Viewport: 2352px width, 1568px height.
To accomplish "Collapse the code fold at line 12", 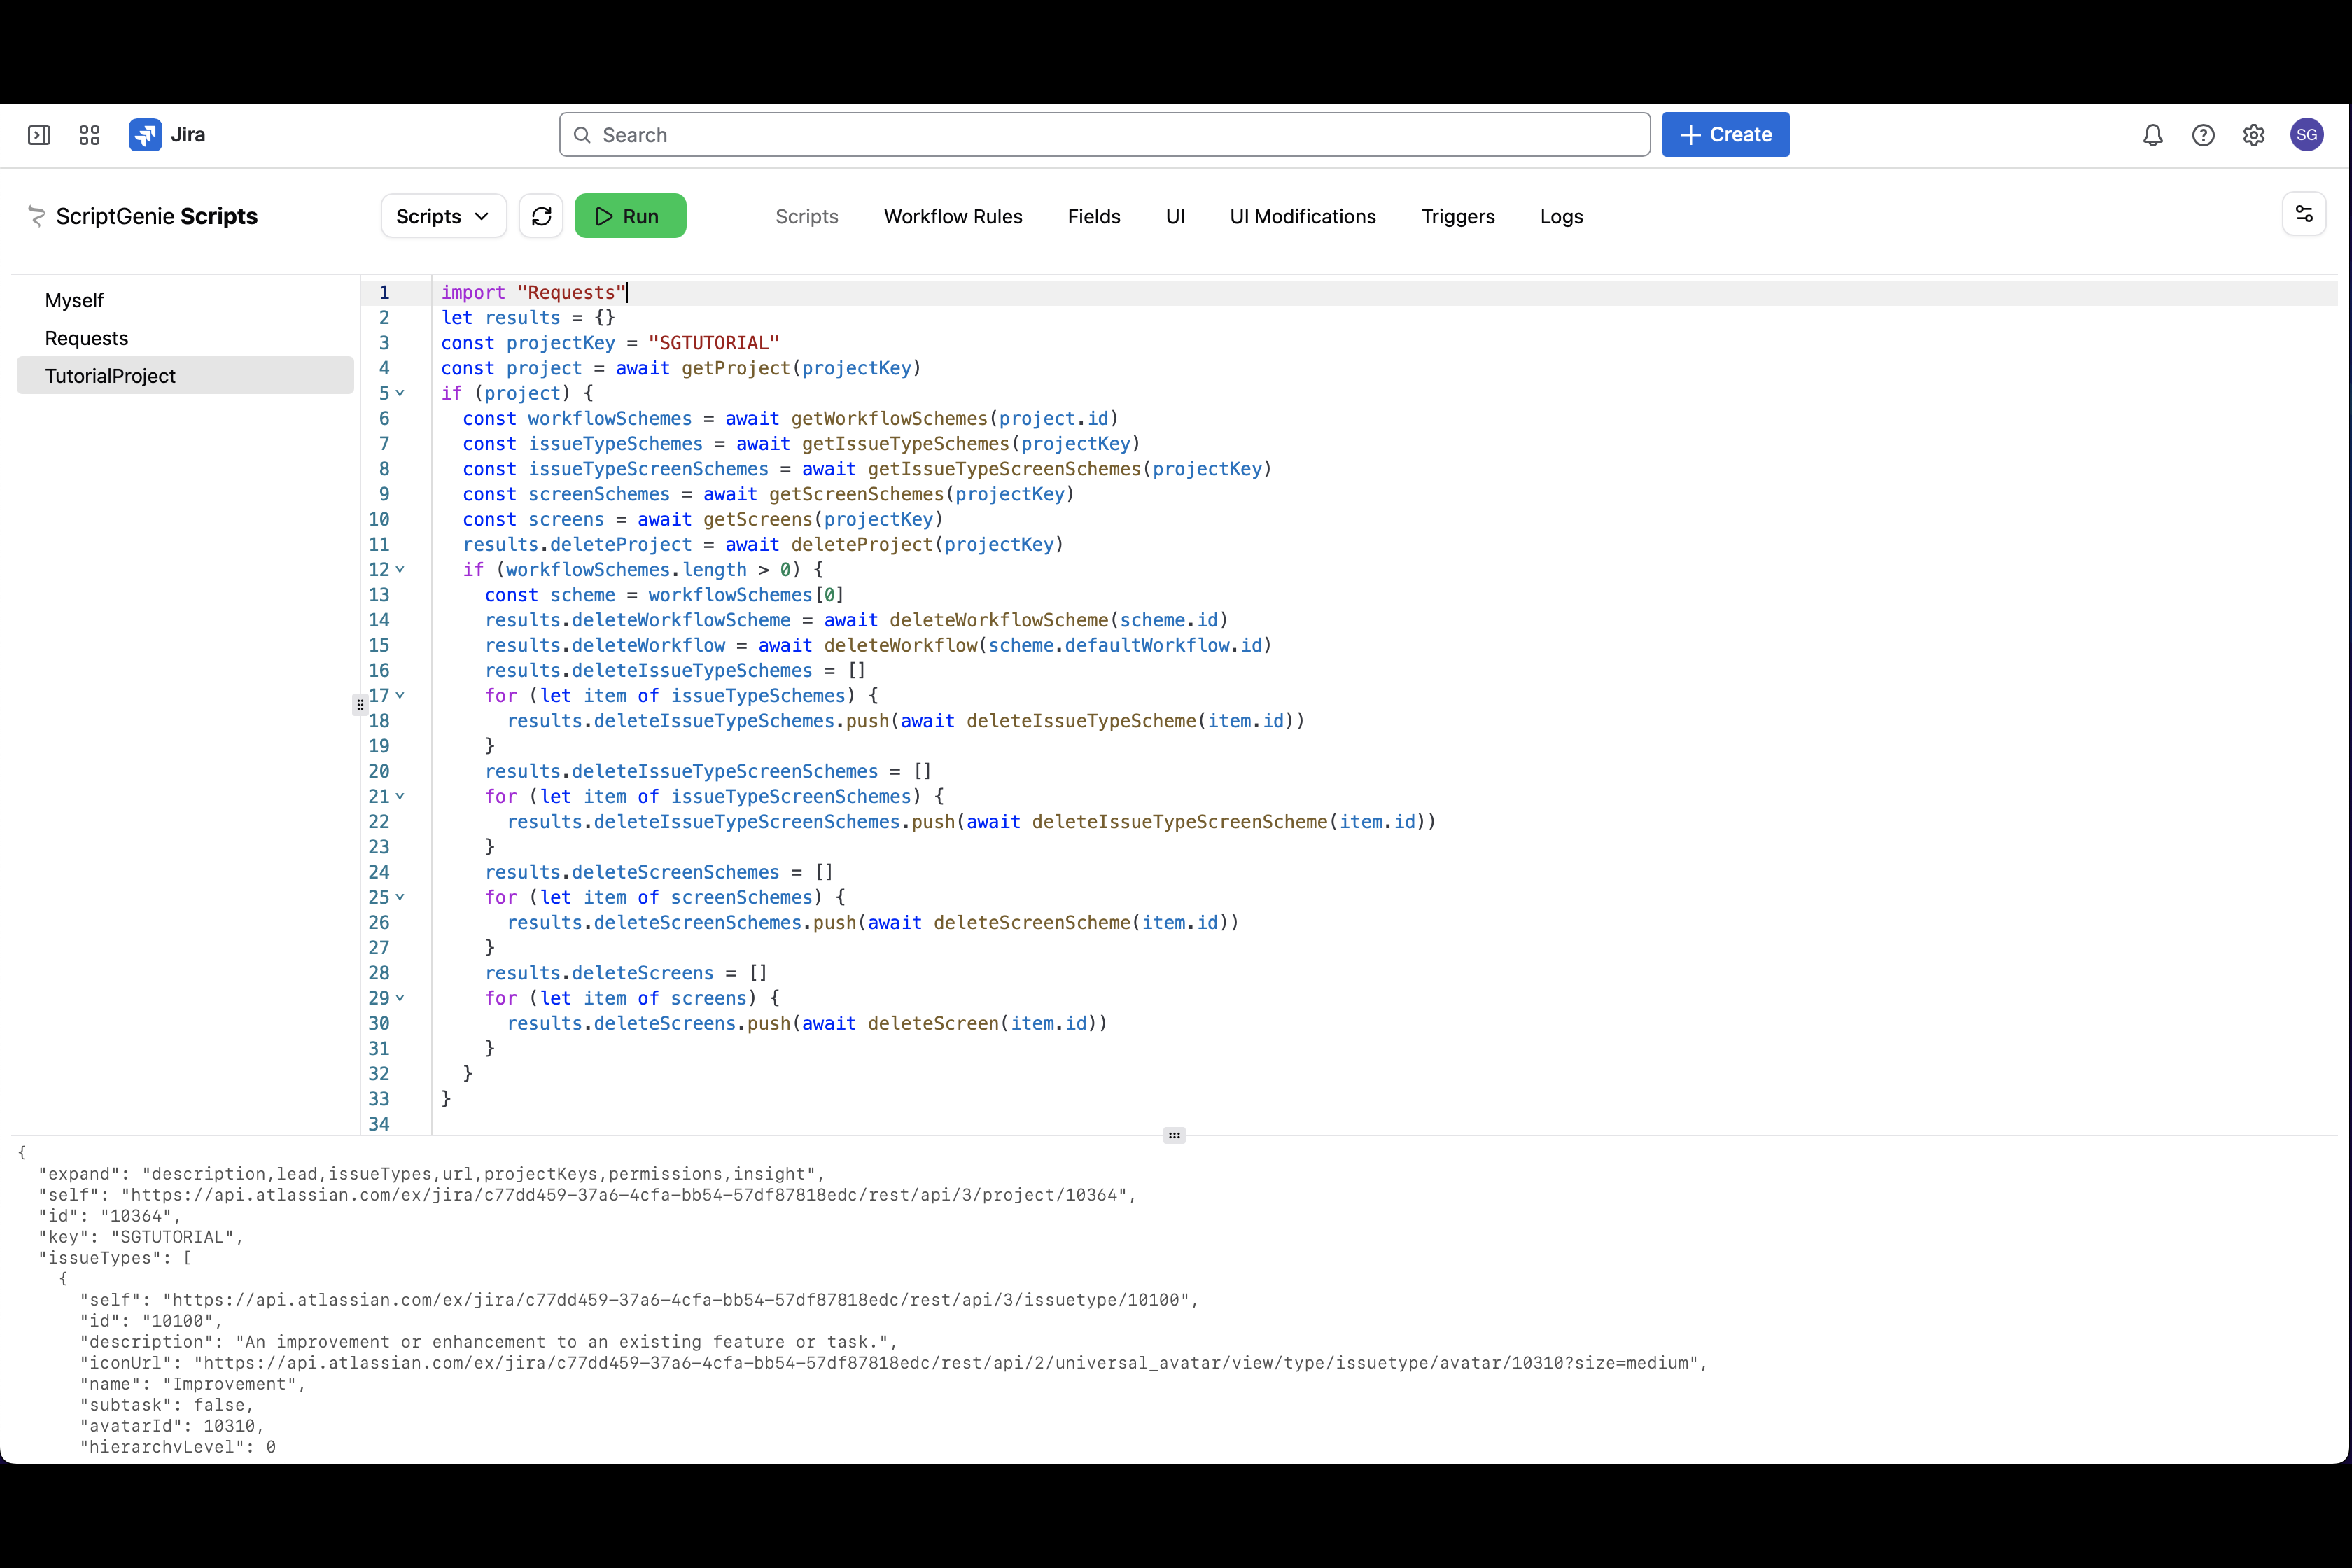I will 400,570.
